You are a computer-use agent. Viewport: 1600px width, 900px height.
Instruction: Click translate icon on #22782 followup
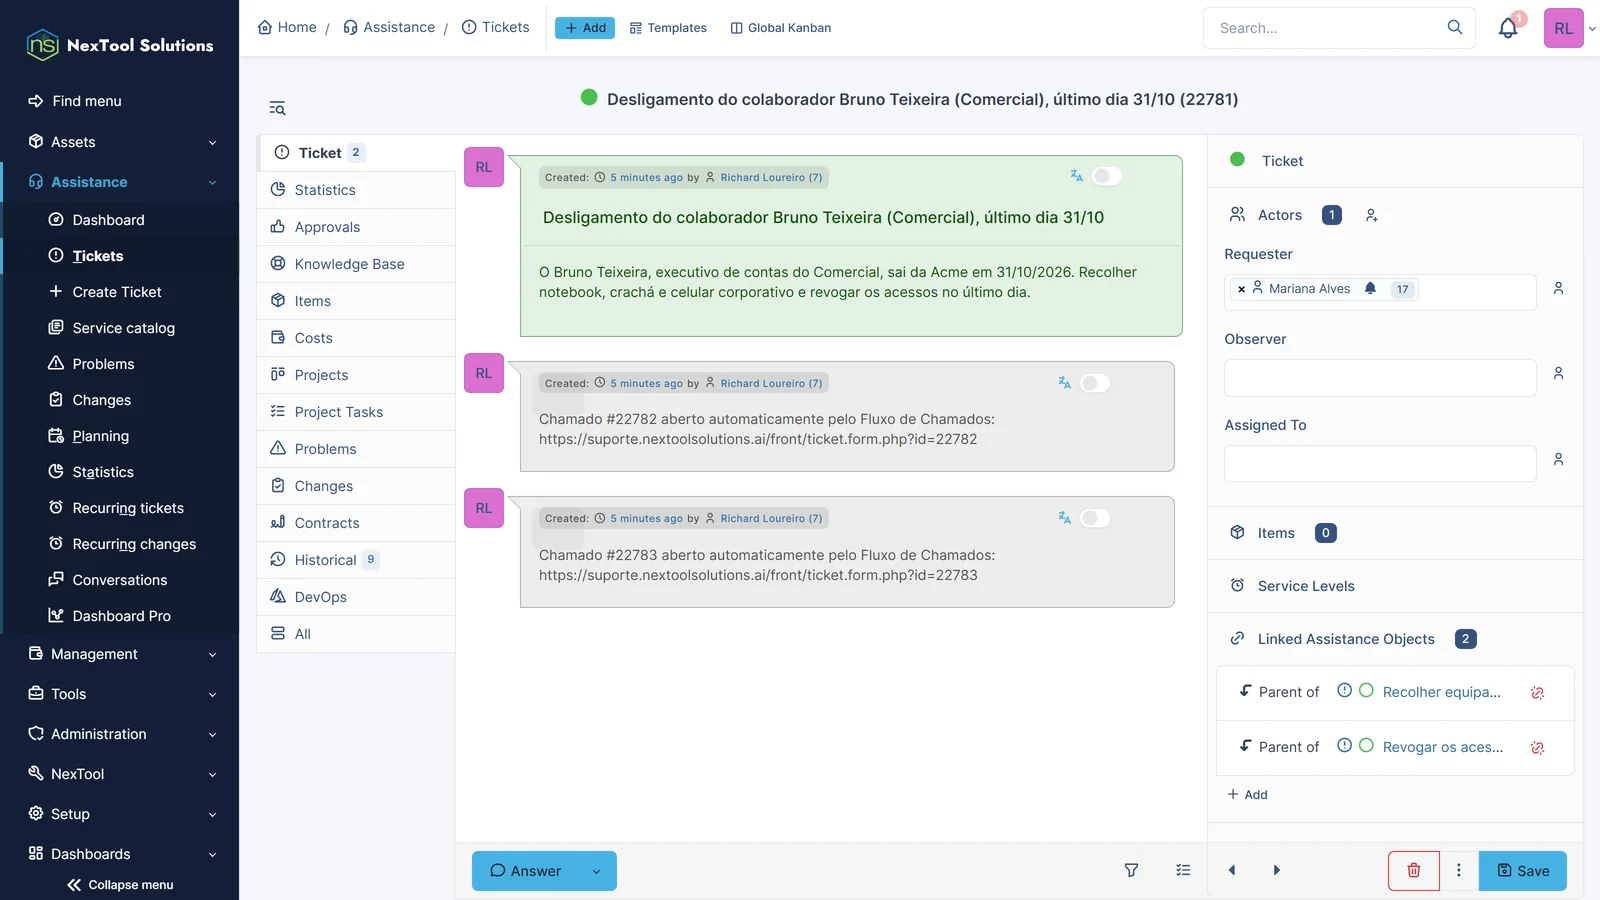pos(1064,383)
